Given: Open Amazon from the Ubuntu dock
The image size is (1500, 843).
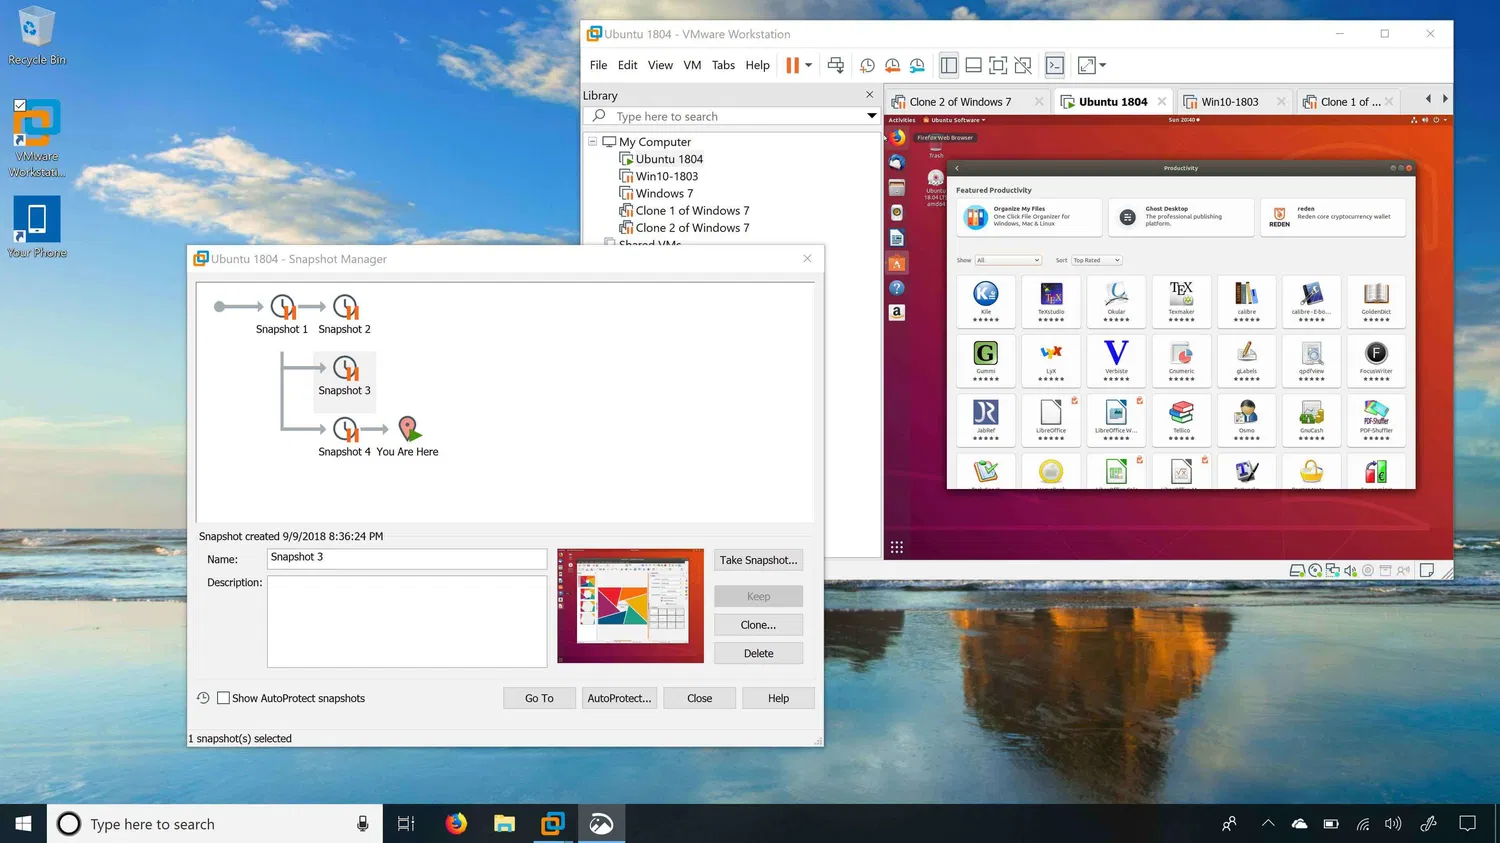Looking at the screenshot, I should click(897, 312).
